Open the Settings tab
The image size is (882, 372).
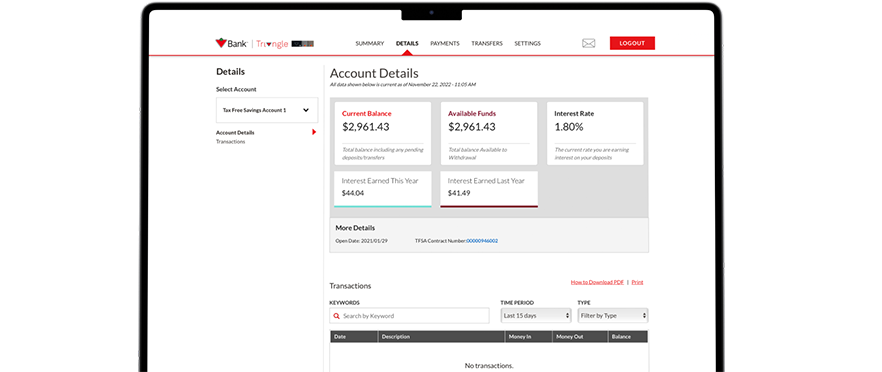tap(528, 43)
